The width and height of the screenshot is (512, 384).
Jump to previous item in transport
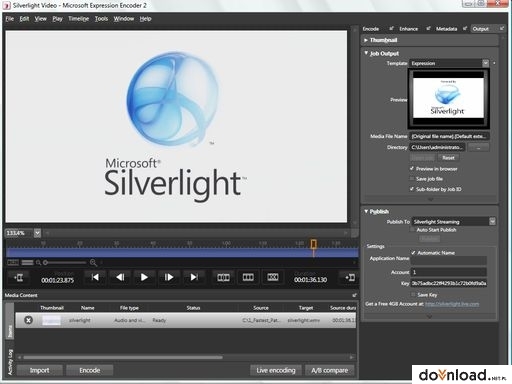[x=95, y=277]
